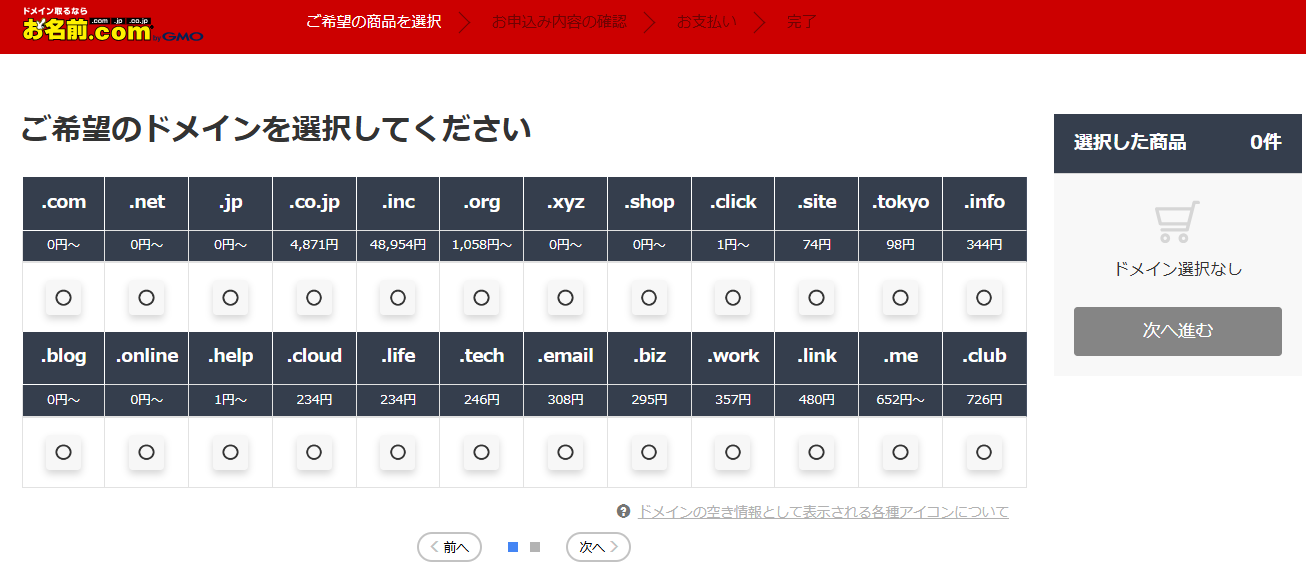The height and width of the screenshot is (572, 1306).
Task: Click the help question mark icon
Action: coord(624,511)
